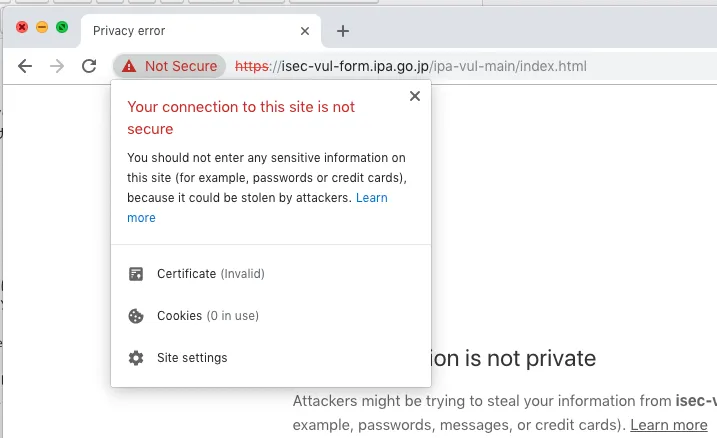This screenshot has height=438, width=717.
Task: Click the Certificate icon in popup
Action: (x=136, y=274)
